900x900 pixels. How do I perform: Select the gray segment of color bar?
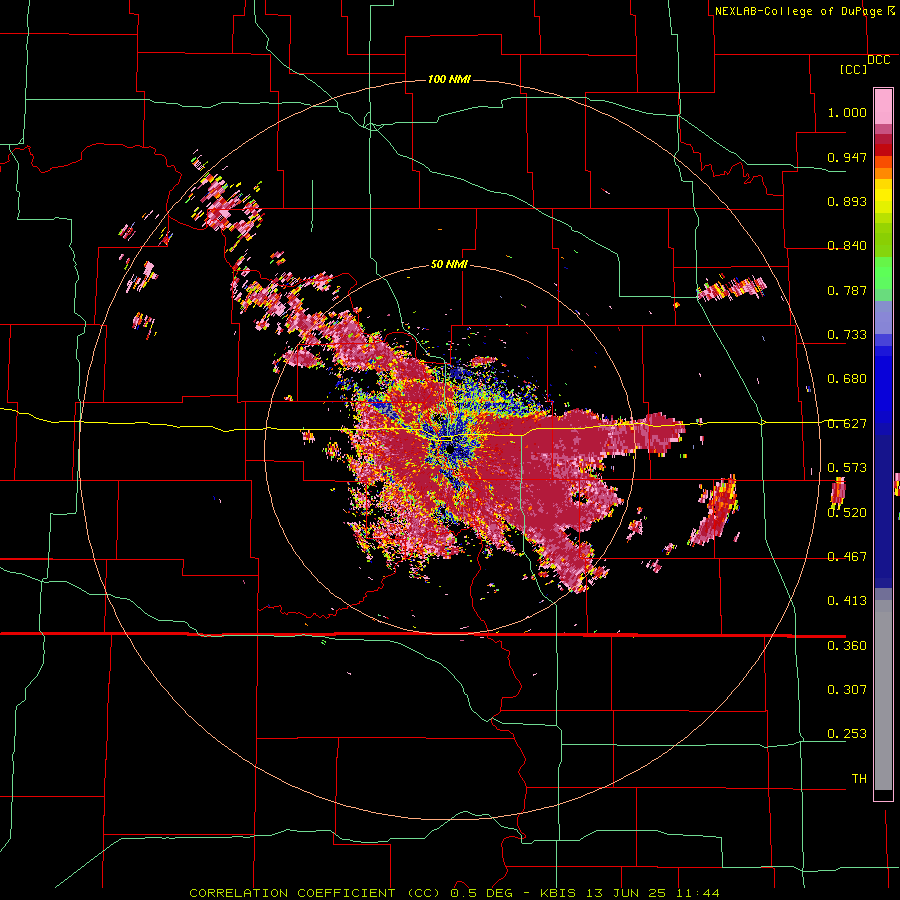tap(883, 695)
